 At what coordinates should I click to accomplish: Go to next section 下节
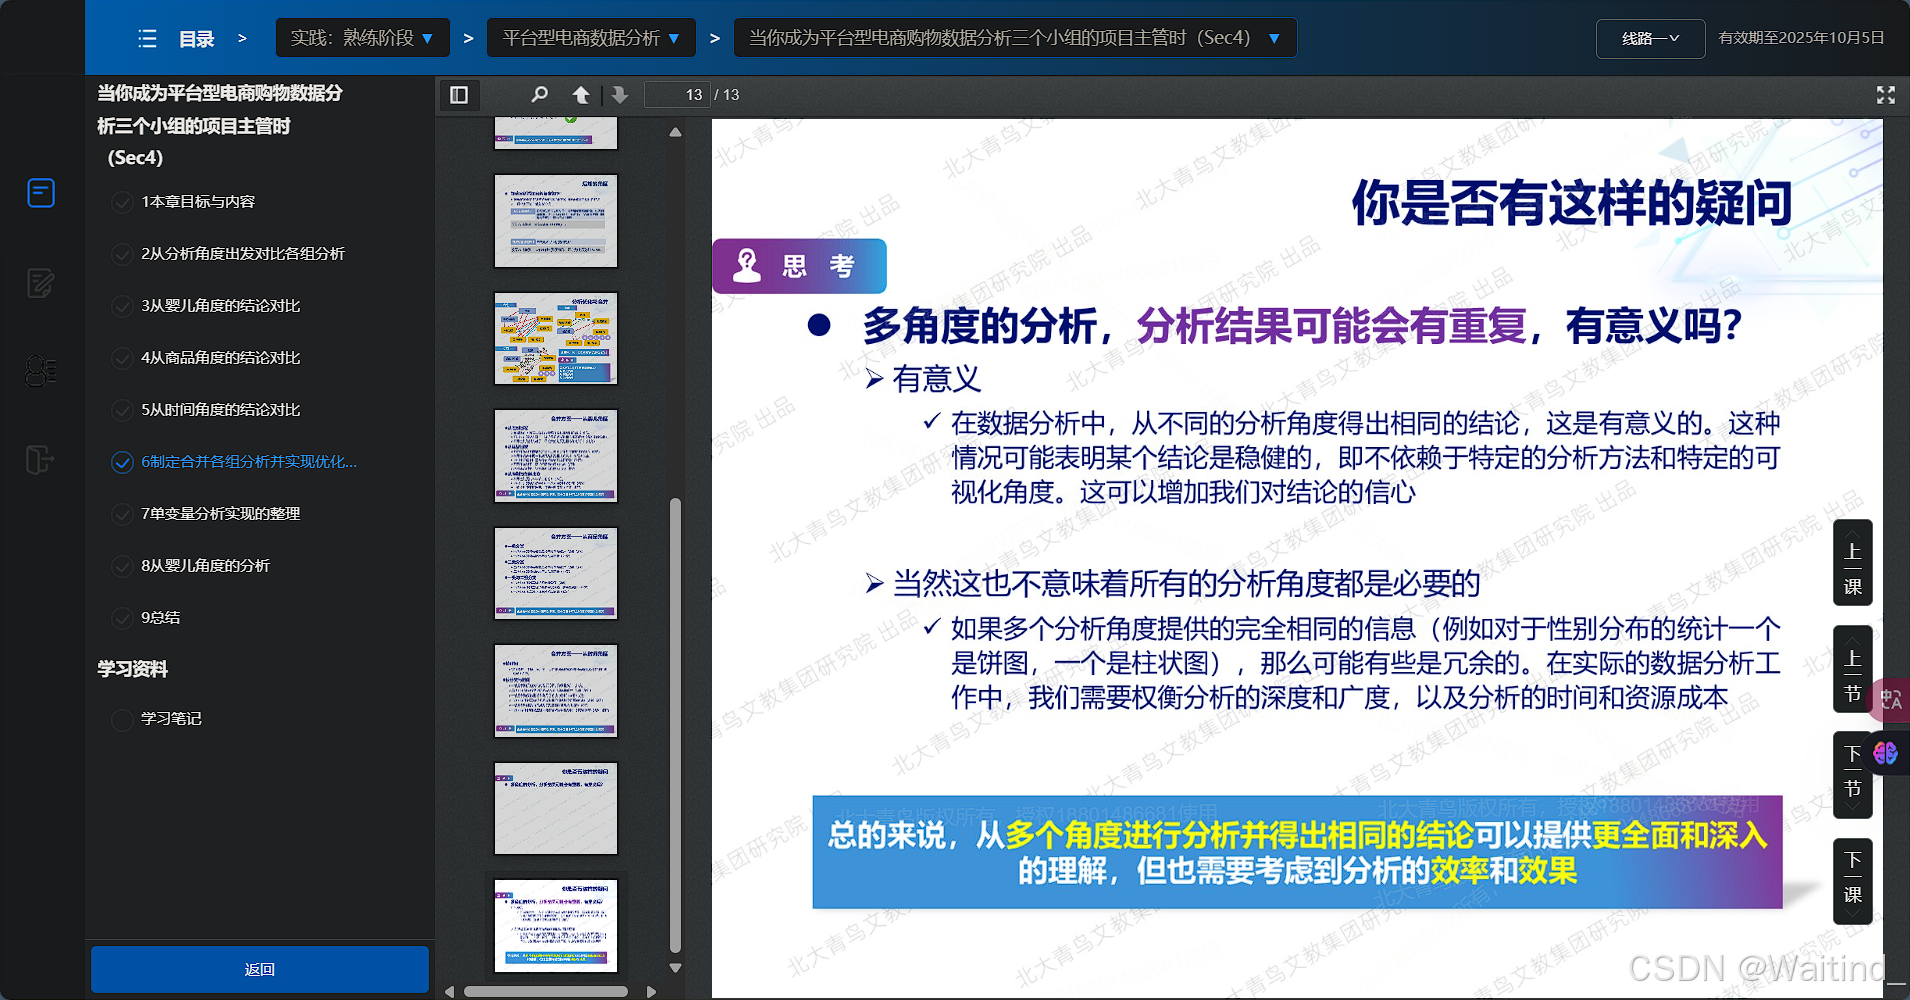tap(1852, 775)
